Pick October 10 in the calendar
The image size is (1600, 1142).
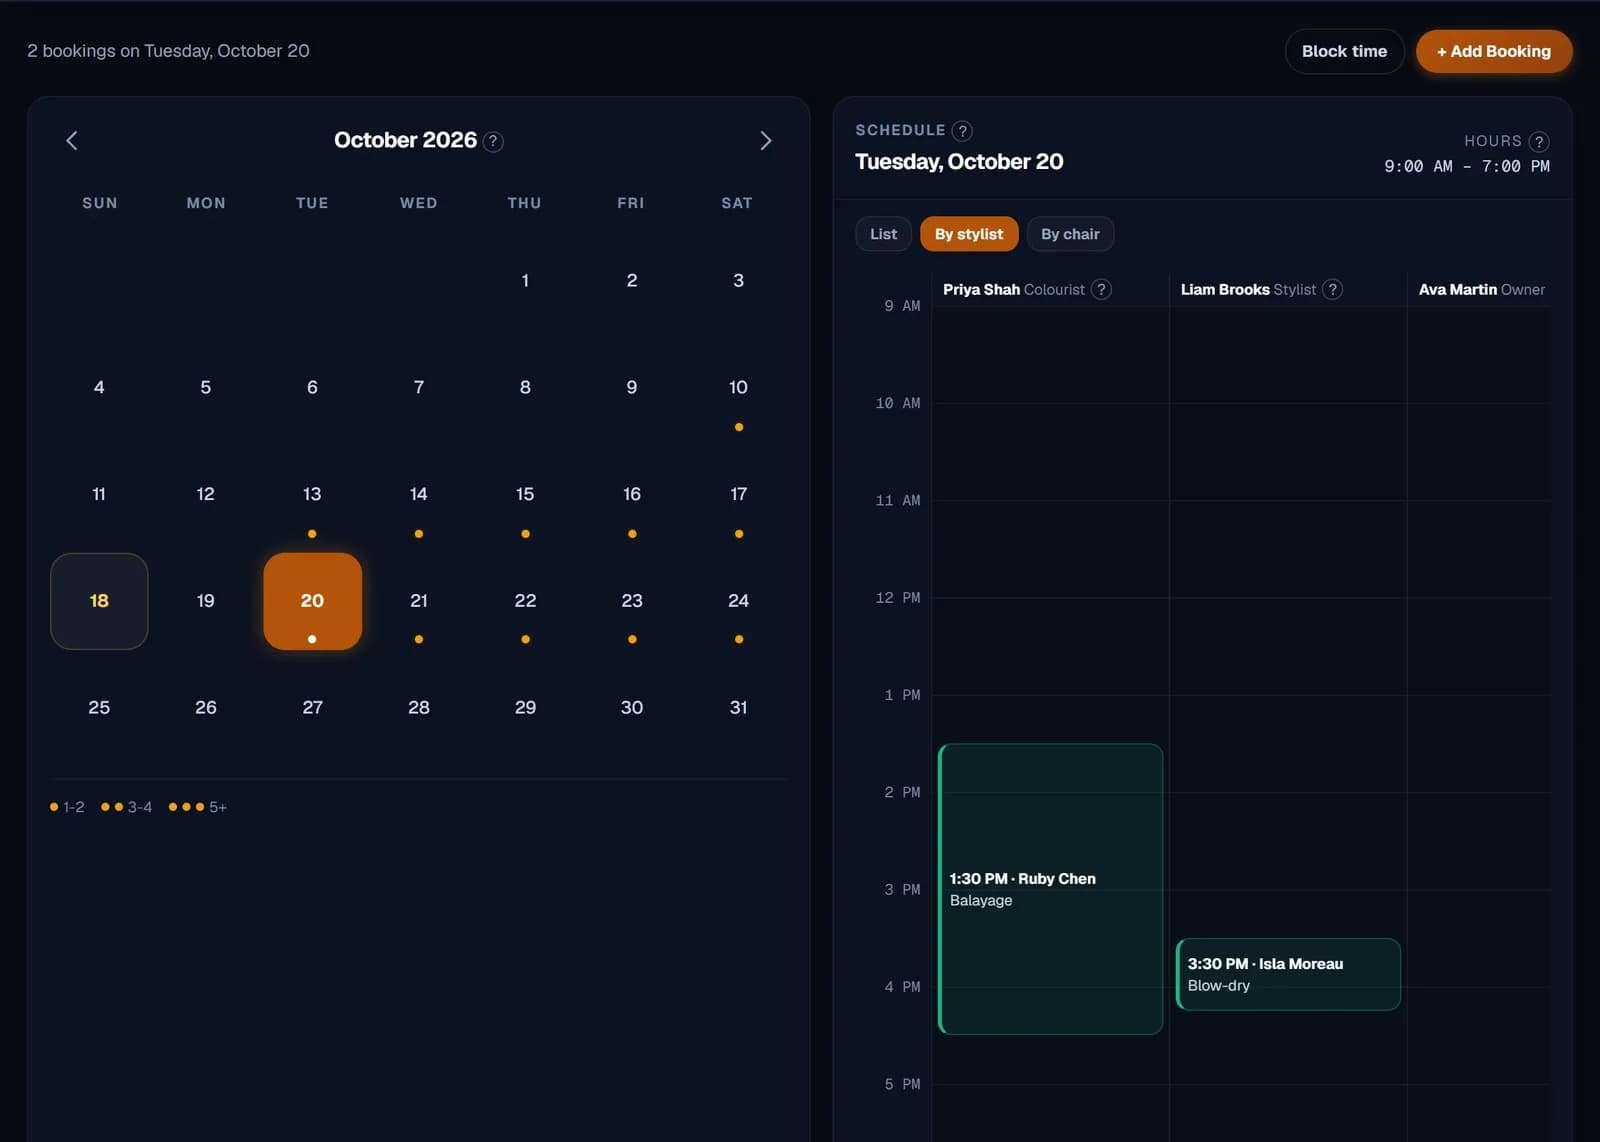tap(738, 388)
